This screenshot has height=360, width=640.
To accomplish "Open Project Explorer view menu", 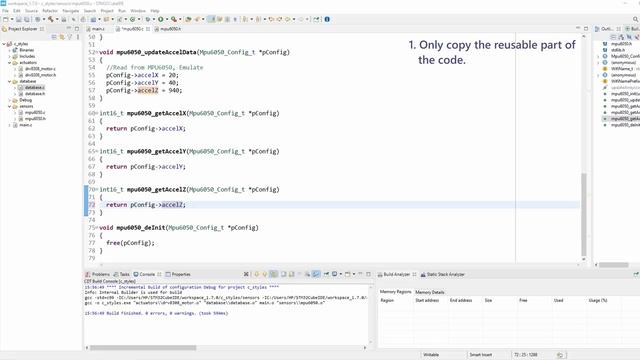I will [78, 37].
